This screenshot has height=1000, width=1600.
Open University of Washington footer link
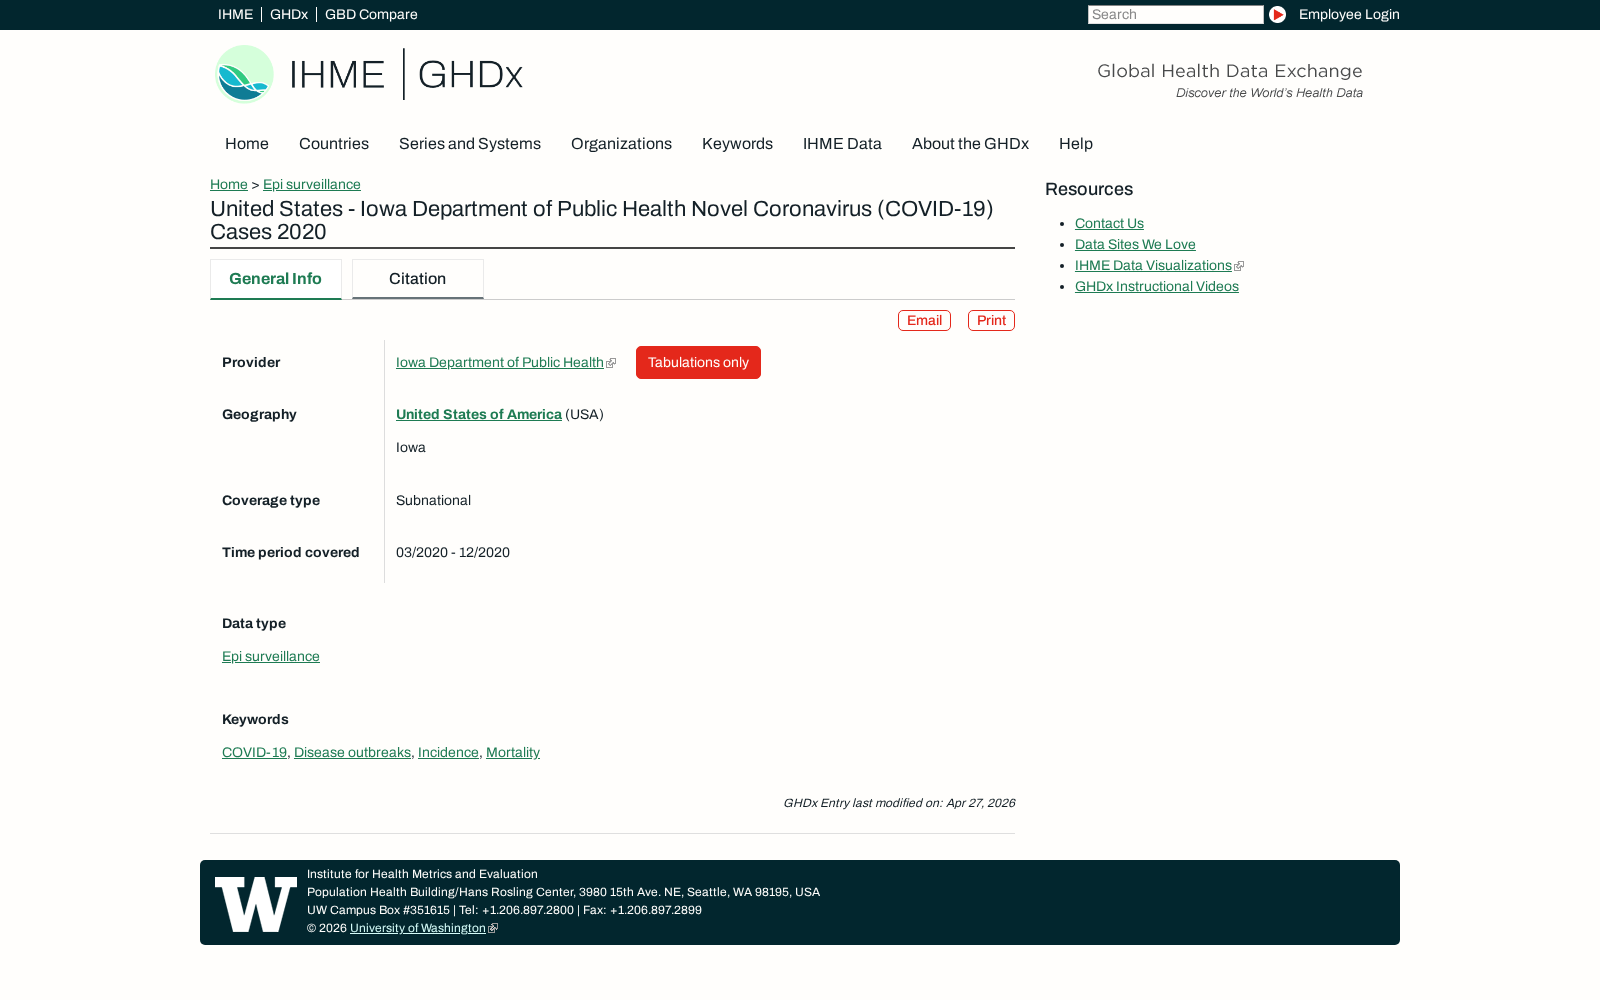(418, 928)
